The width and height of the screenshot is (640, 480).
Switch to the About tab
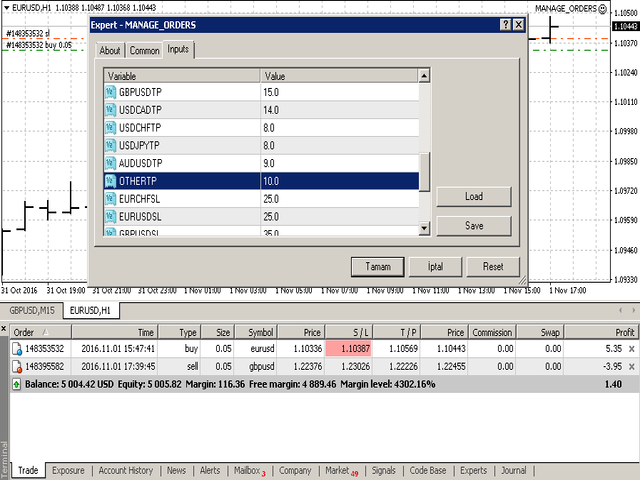point(110,51)
